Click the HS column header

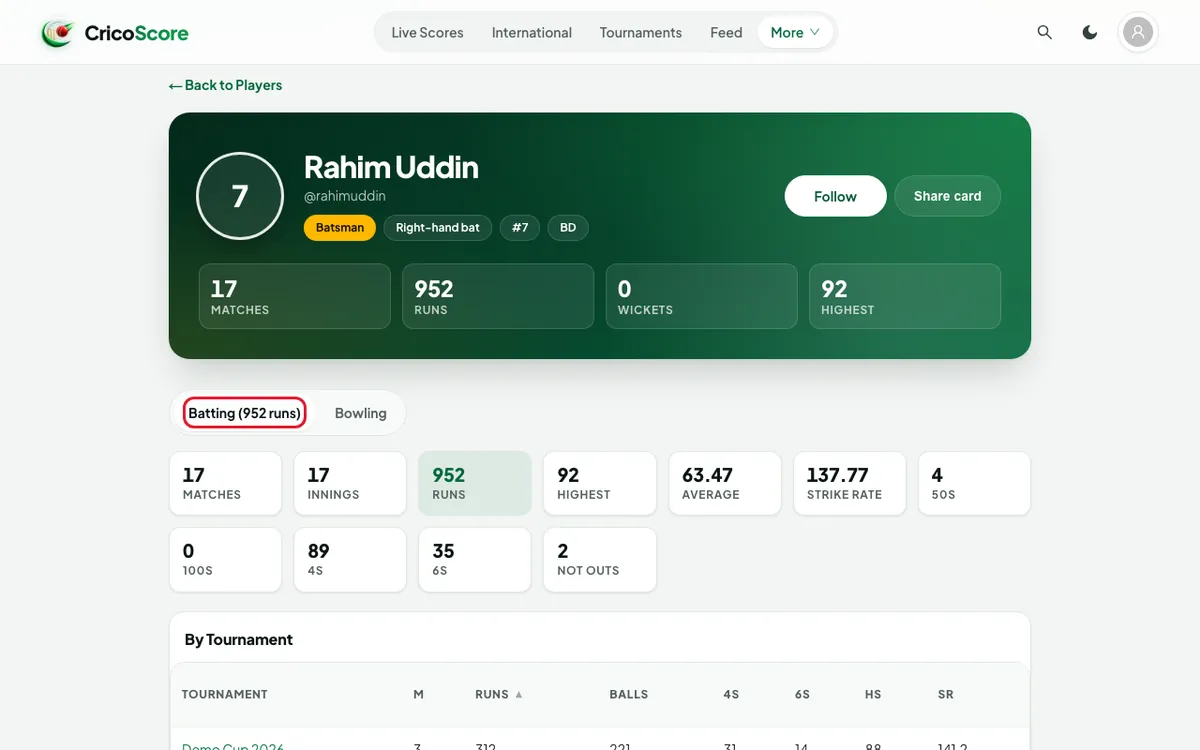(x=873, y=694)
